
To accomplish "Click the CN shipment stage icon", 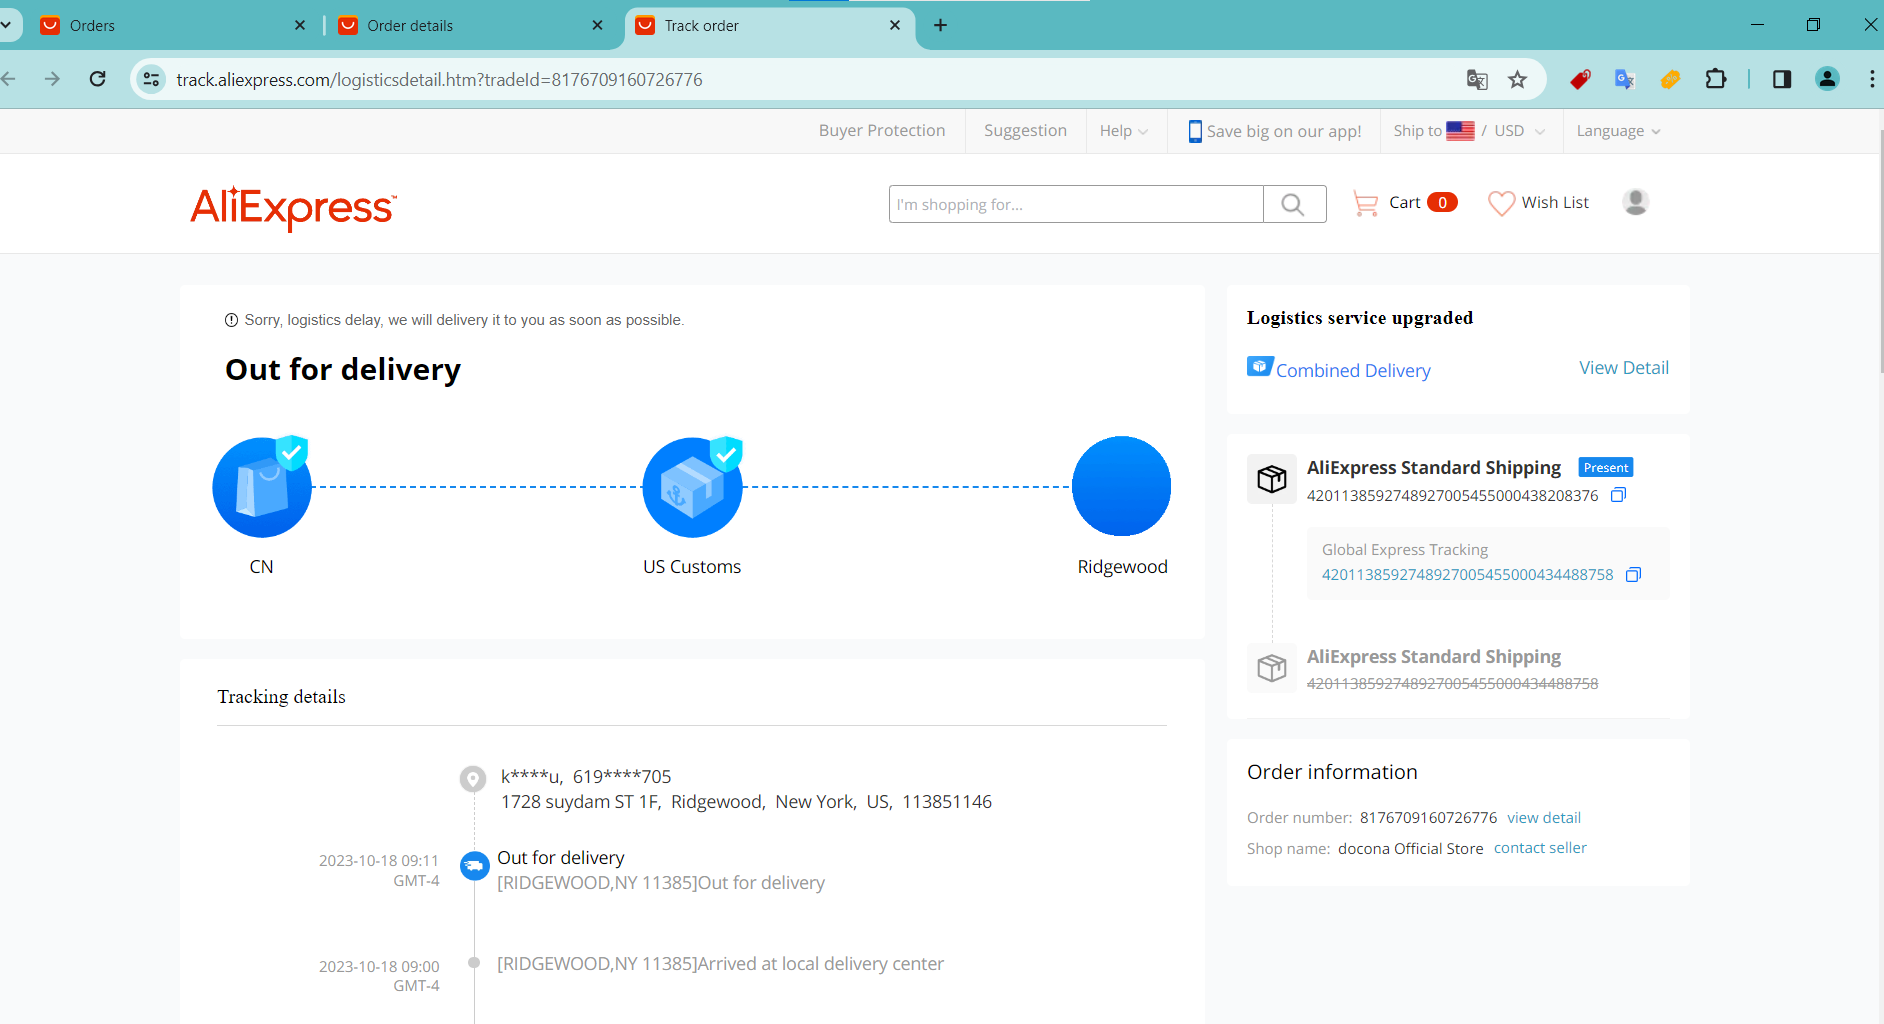I will click(x=262, y=487).
